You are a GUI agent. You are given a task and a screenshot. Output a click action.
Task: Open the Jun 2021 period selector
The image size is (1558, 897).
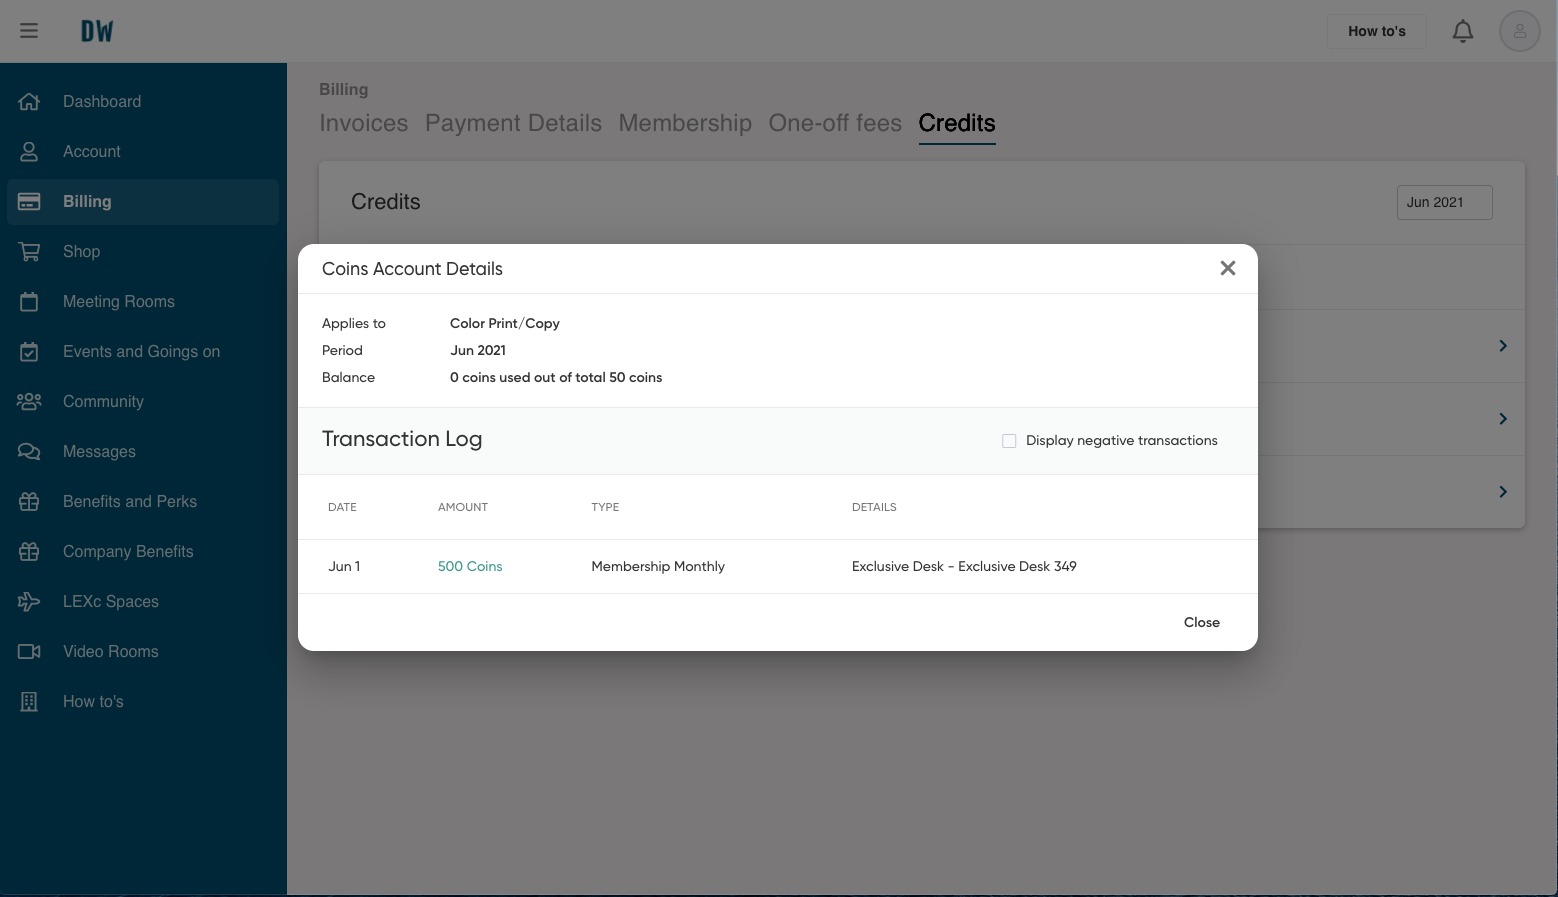pos(1443,202)
